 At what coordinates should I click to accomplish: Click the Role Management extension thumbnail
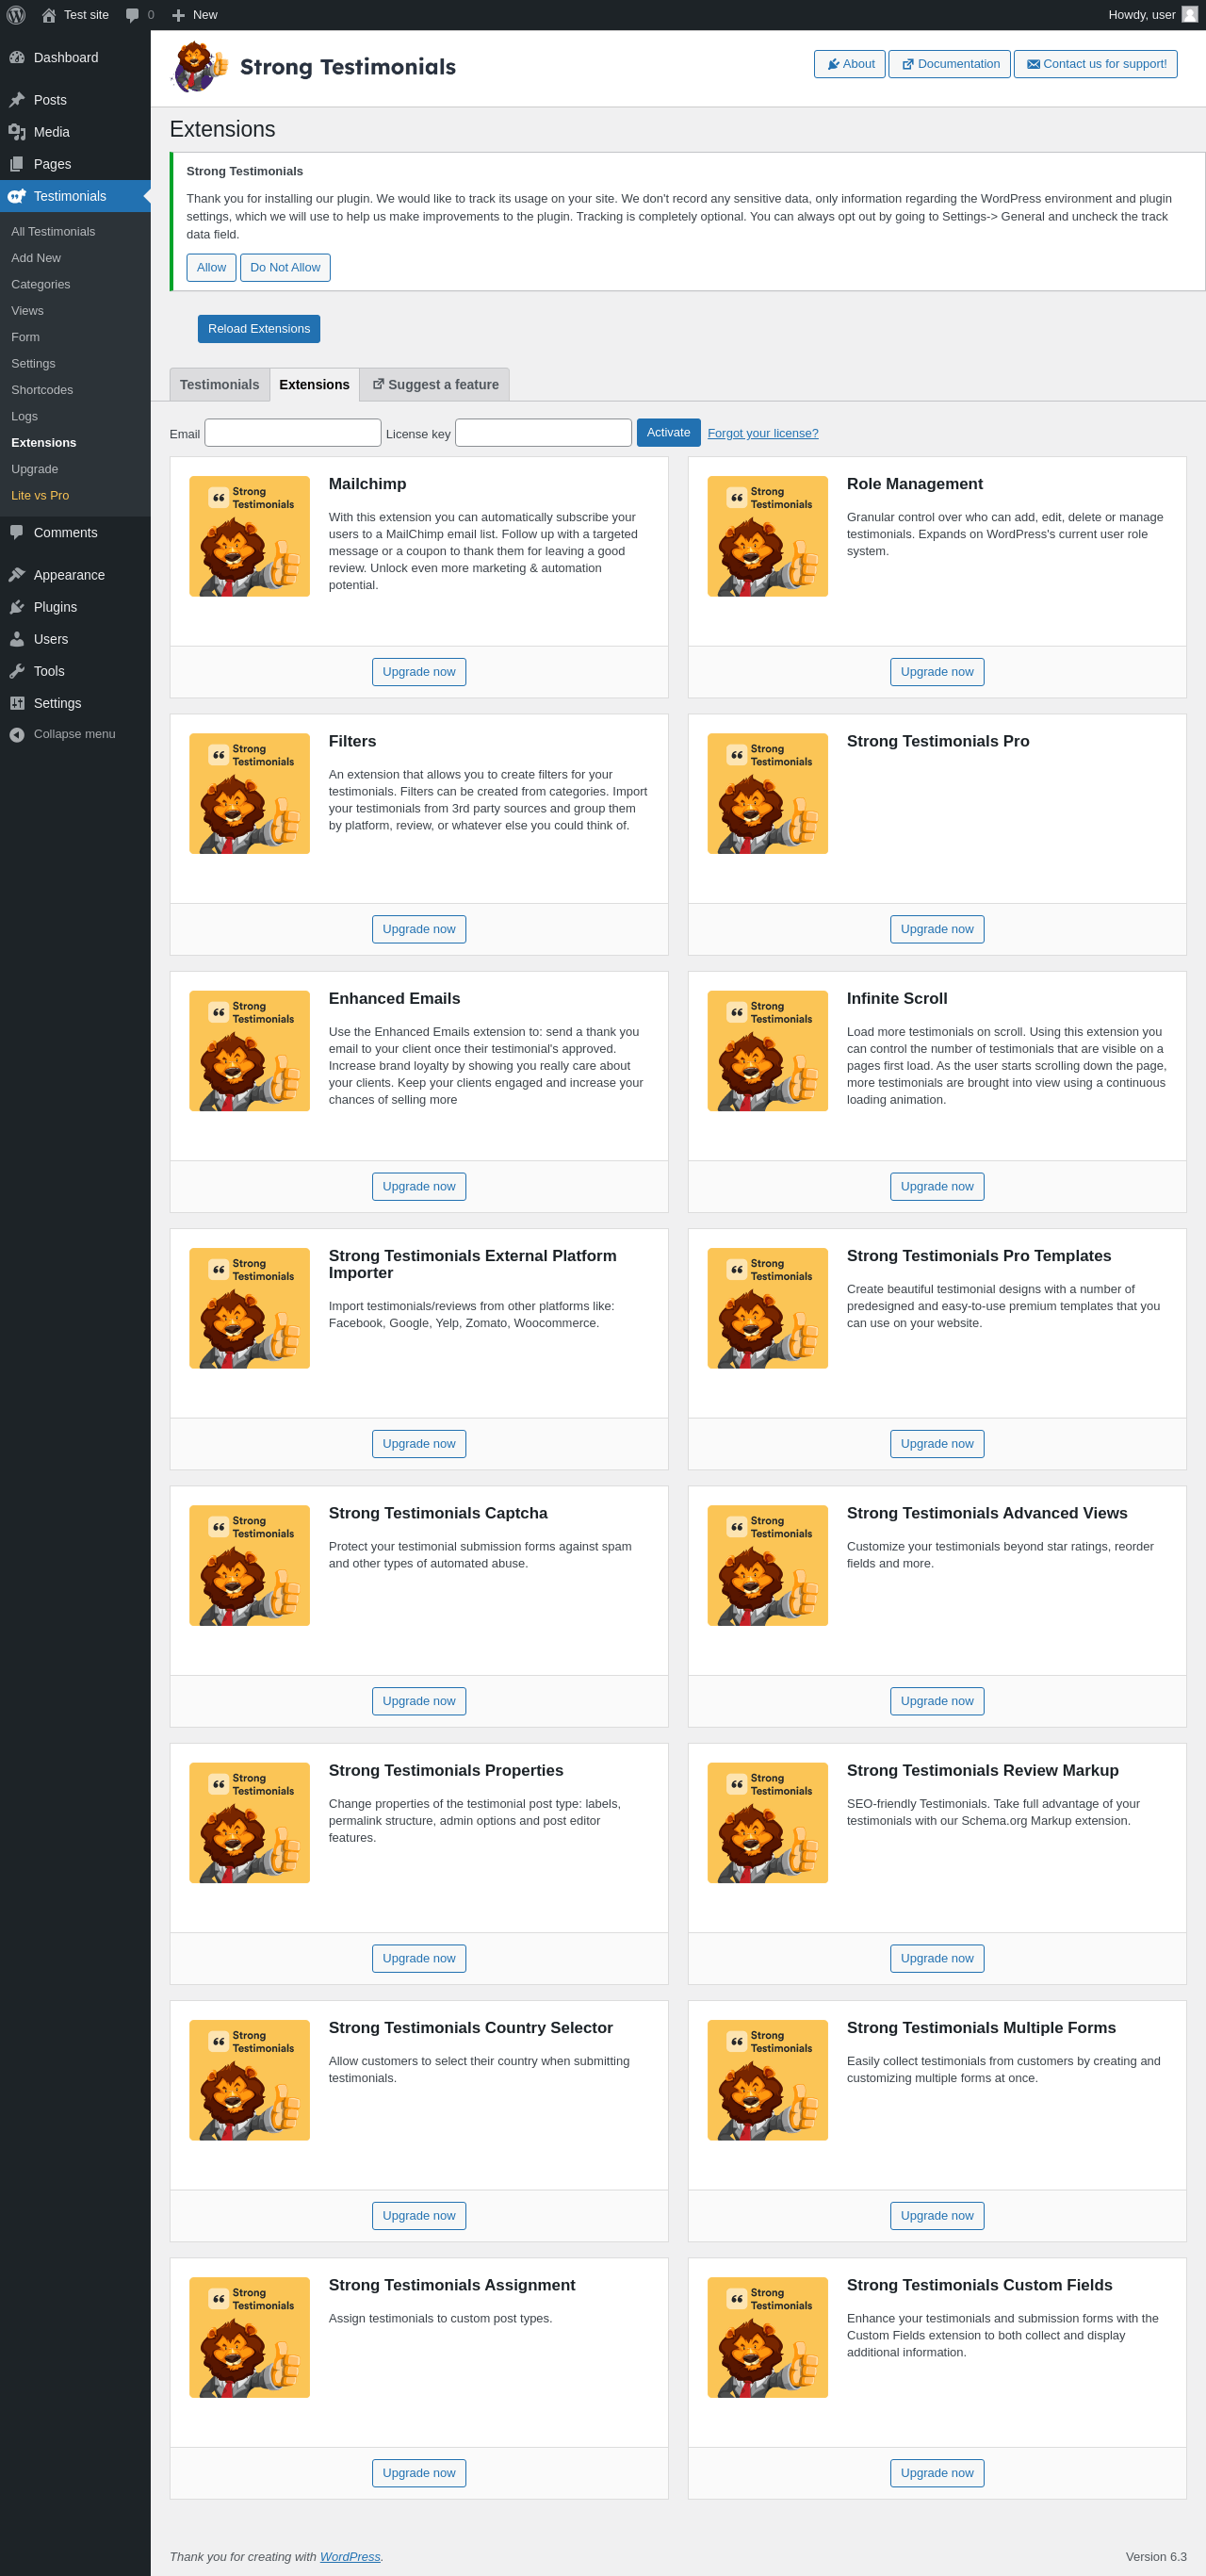click(768, 536)
